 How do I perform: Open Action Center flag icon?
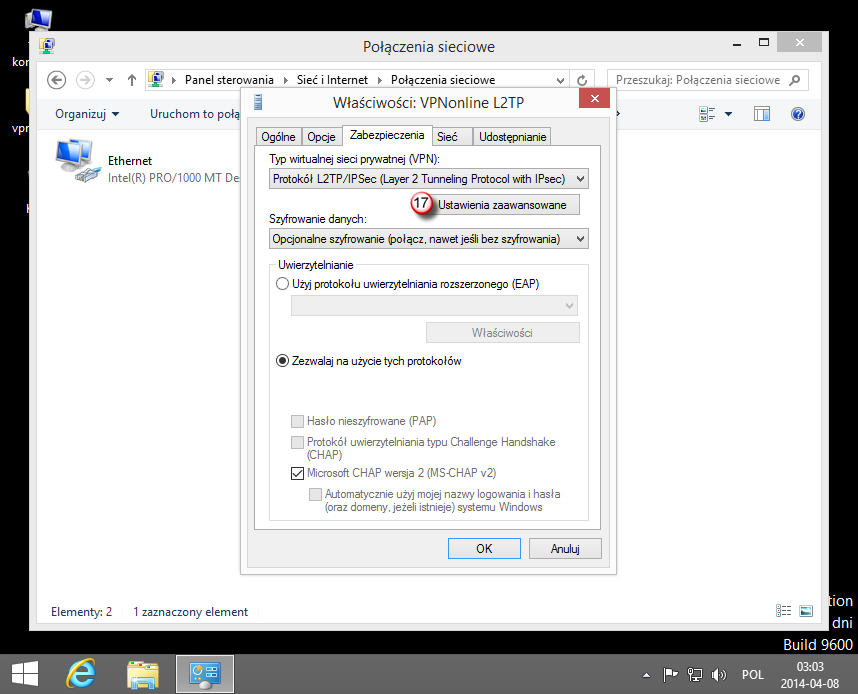click(x=670, y=675)
